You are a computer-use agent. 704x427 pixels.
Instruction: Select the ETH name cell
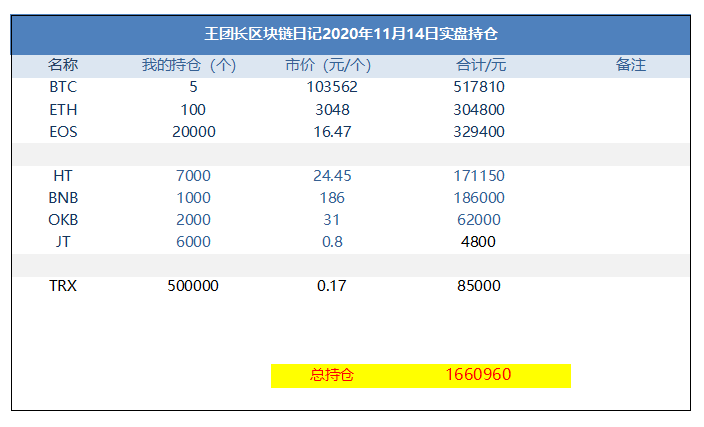tap(63, 109)
